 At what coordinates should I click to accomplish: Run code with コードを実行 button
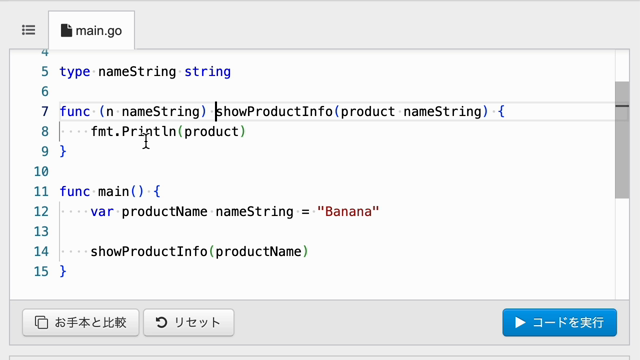[560, 322]
